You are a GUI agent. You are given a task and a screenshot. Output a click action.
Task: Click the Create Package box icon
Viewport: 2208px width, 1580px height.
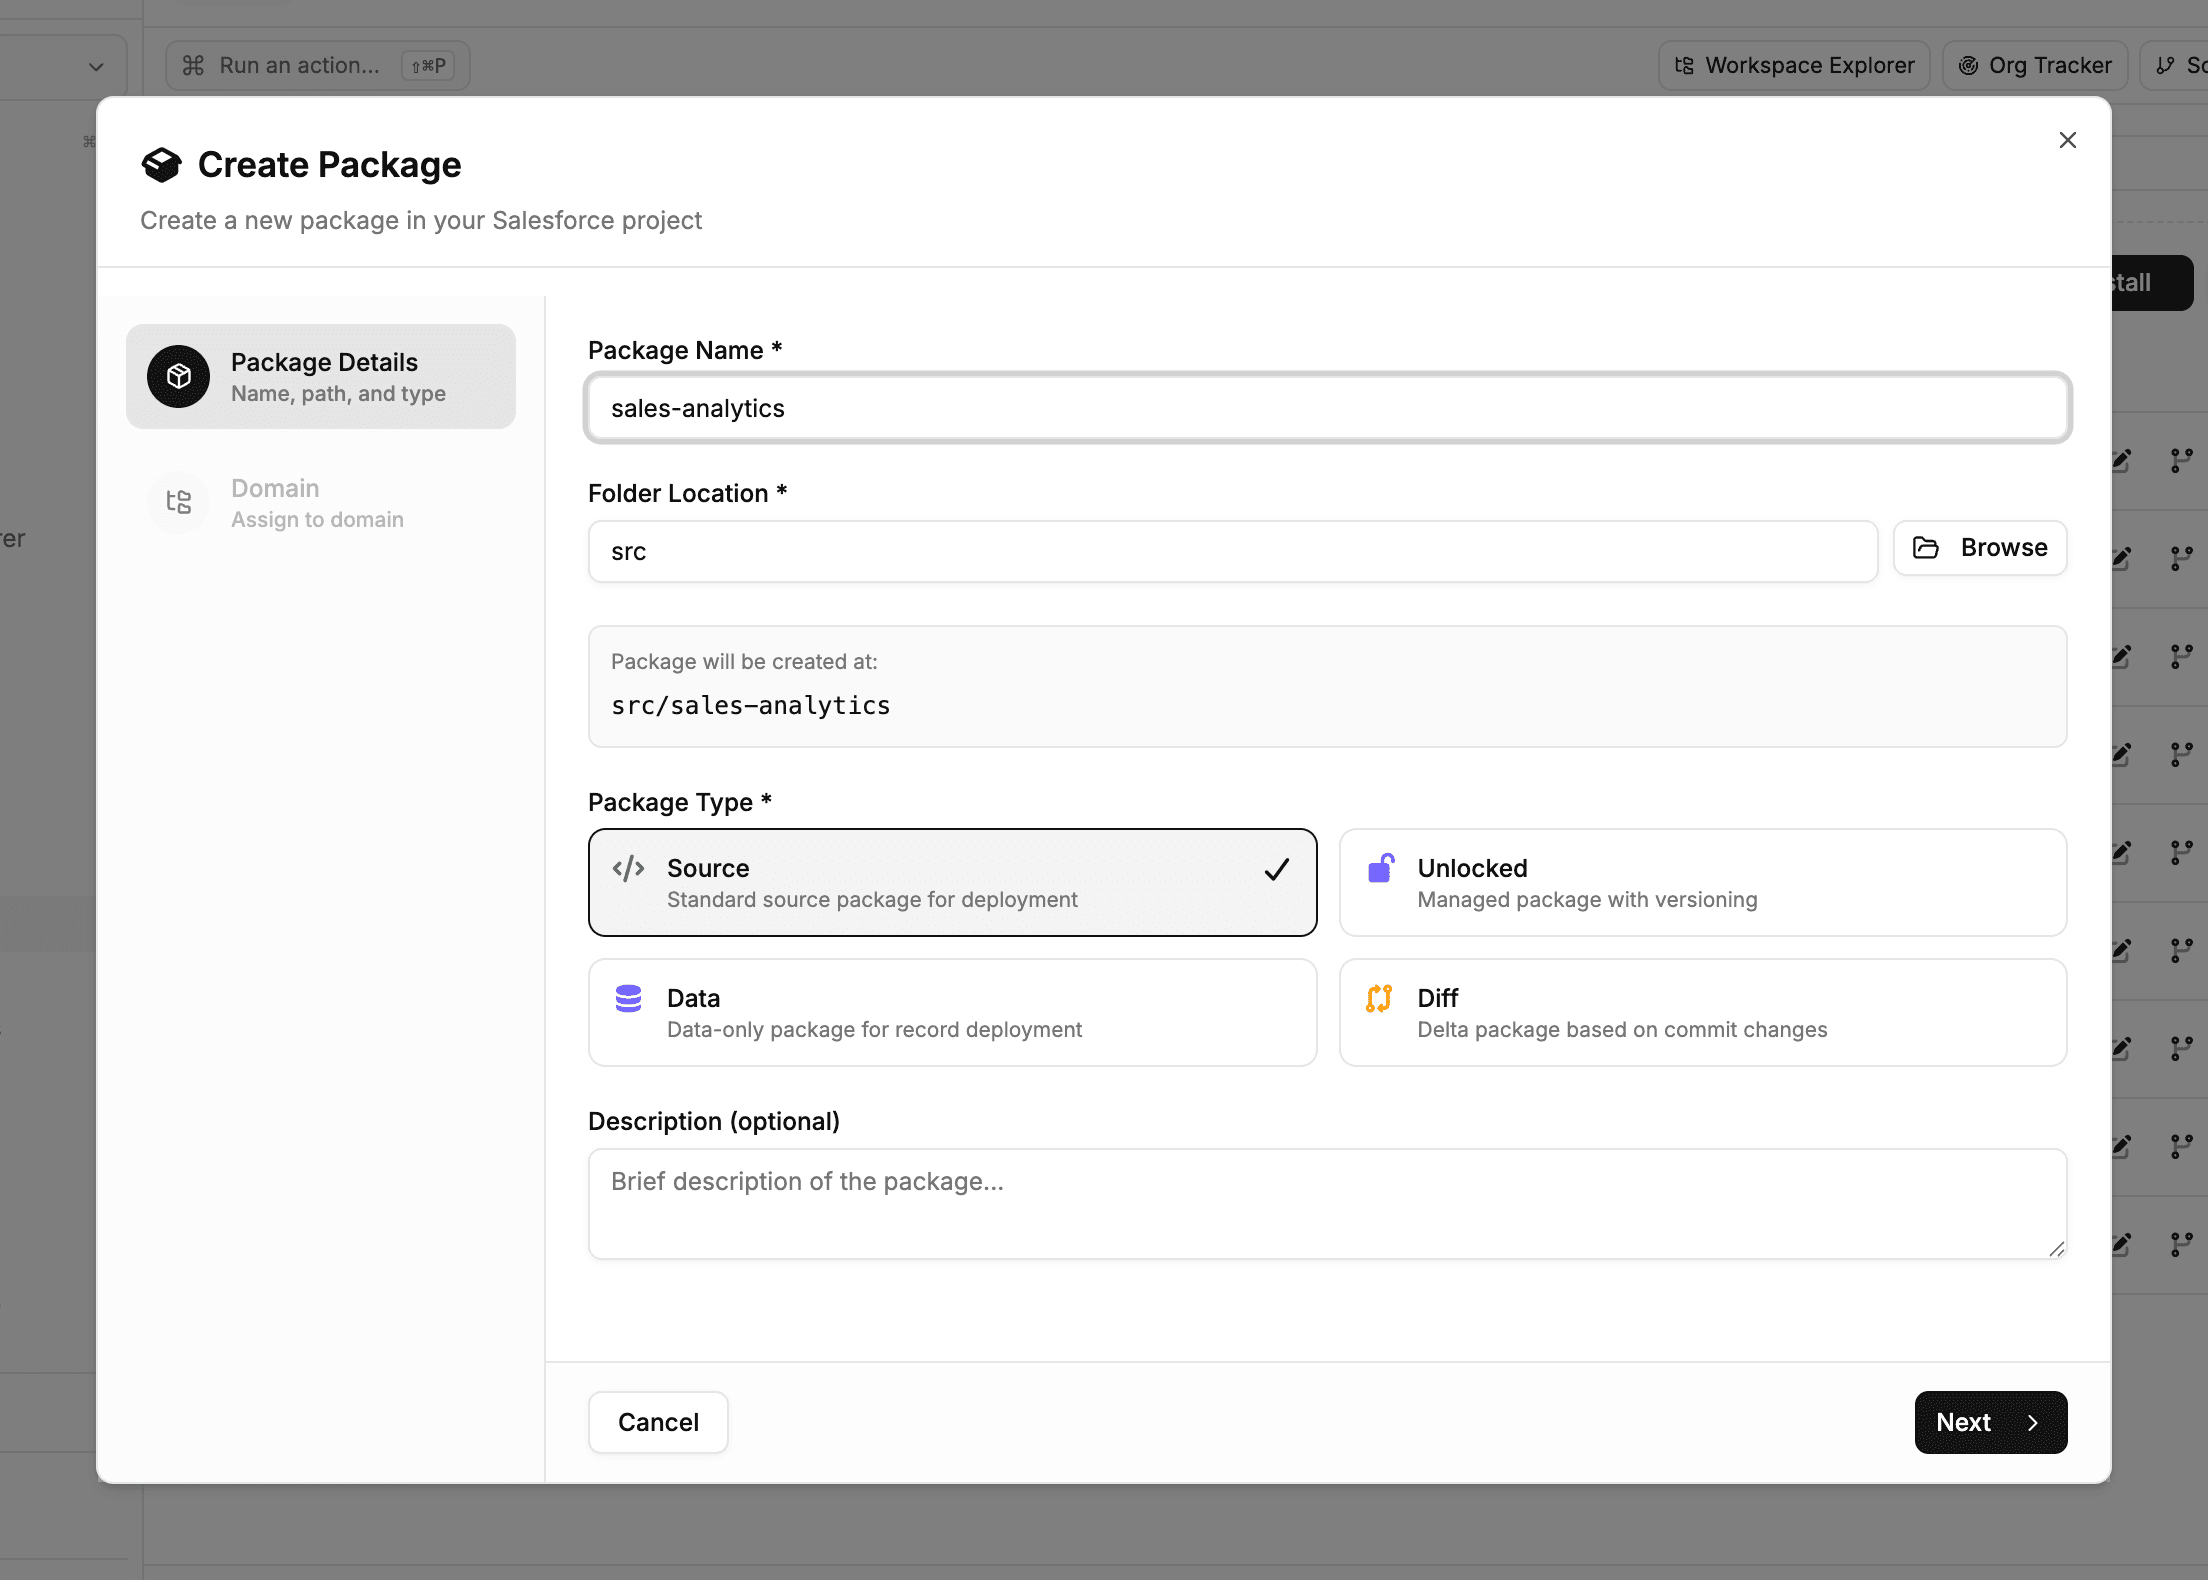tap(161, 165)
